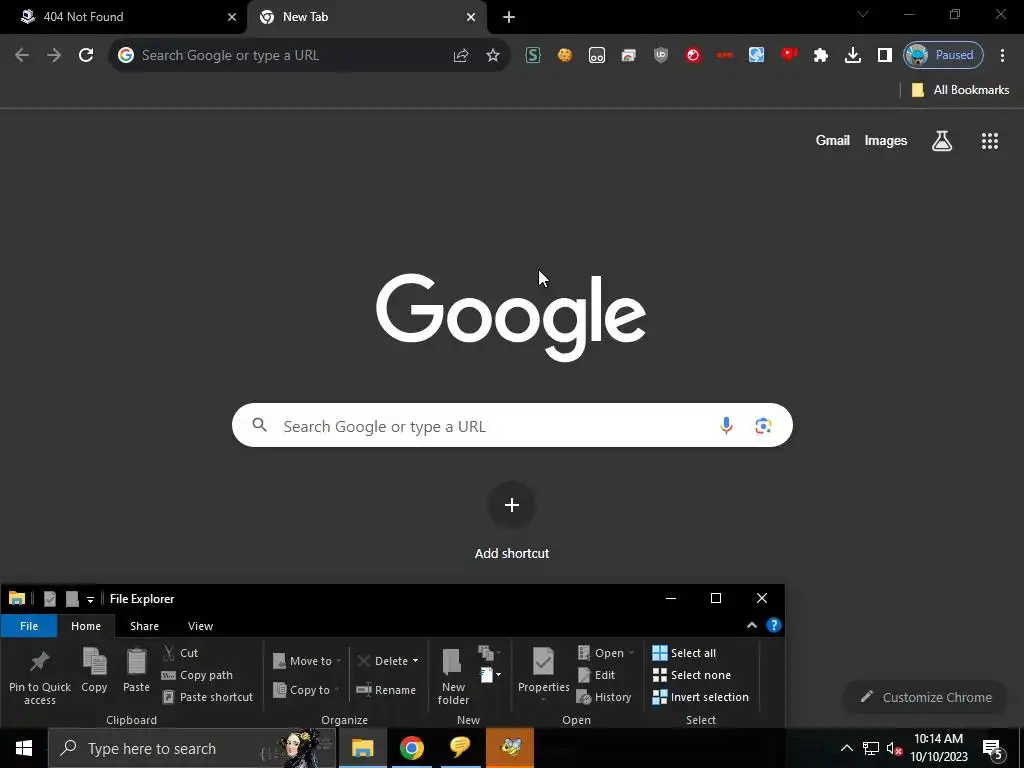Open tab search chevron in Chrome title bar
Image resolution: width=1024 pixels, height=768 pixels.
point(863,14)
